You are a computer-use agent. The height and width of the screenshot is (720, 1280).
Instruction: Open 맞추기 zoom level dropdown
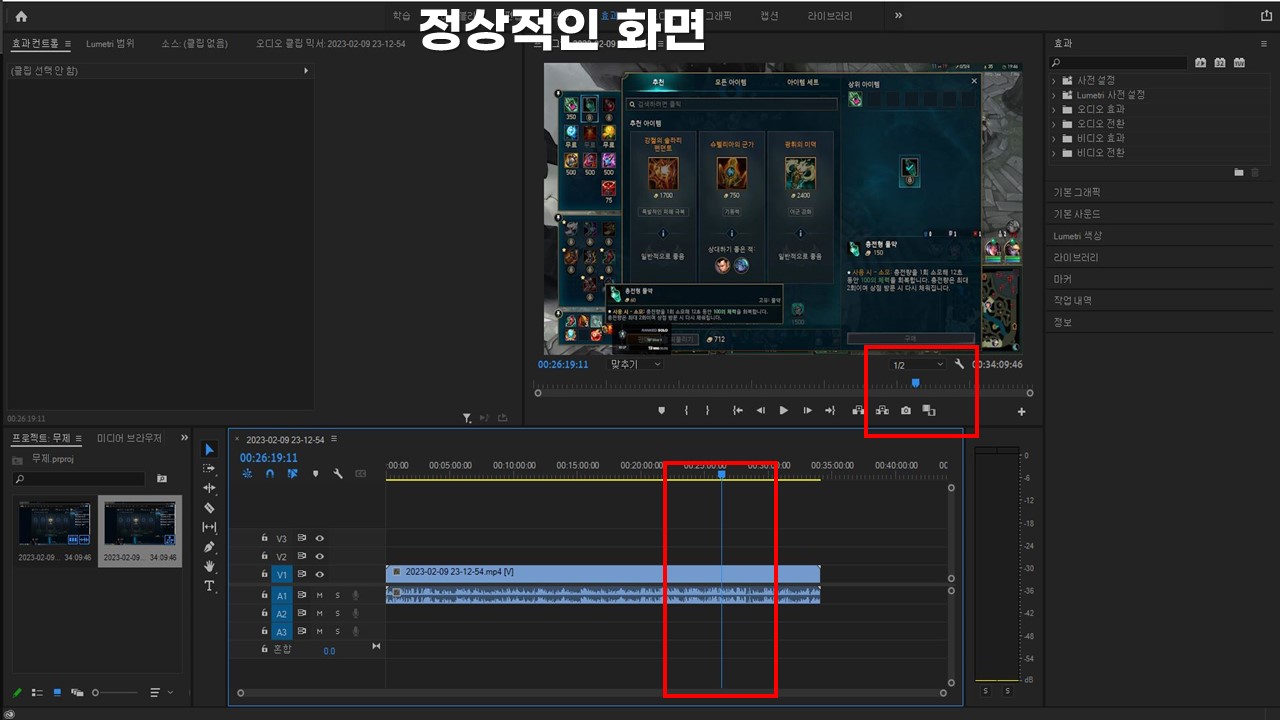636,364
